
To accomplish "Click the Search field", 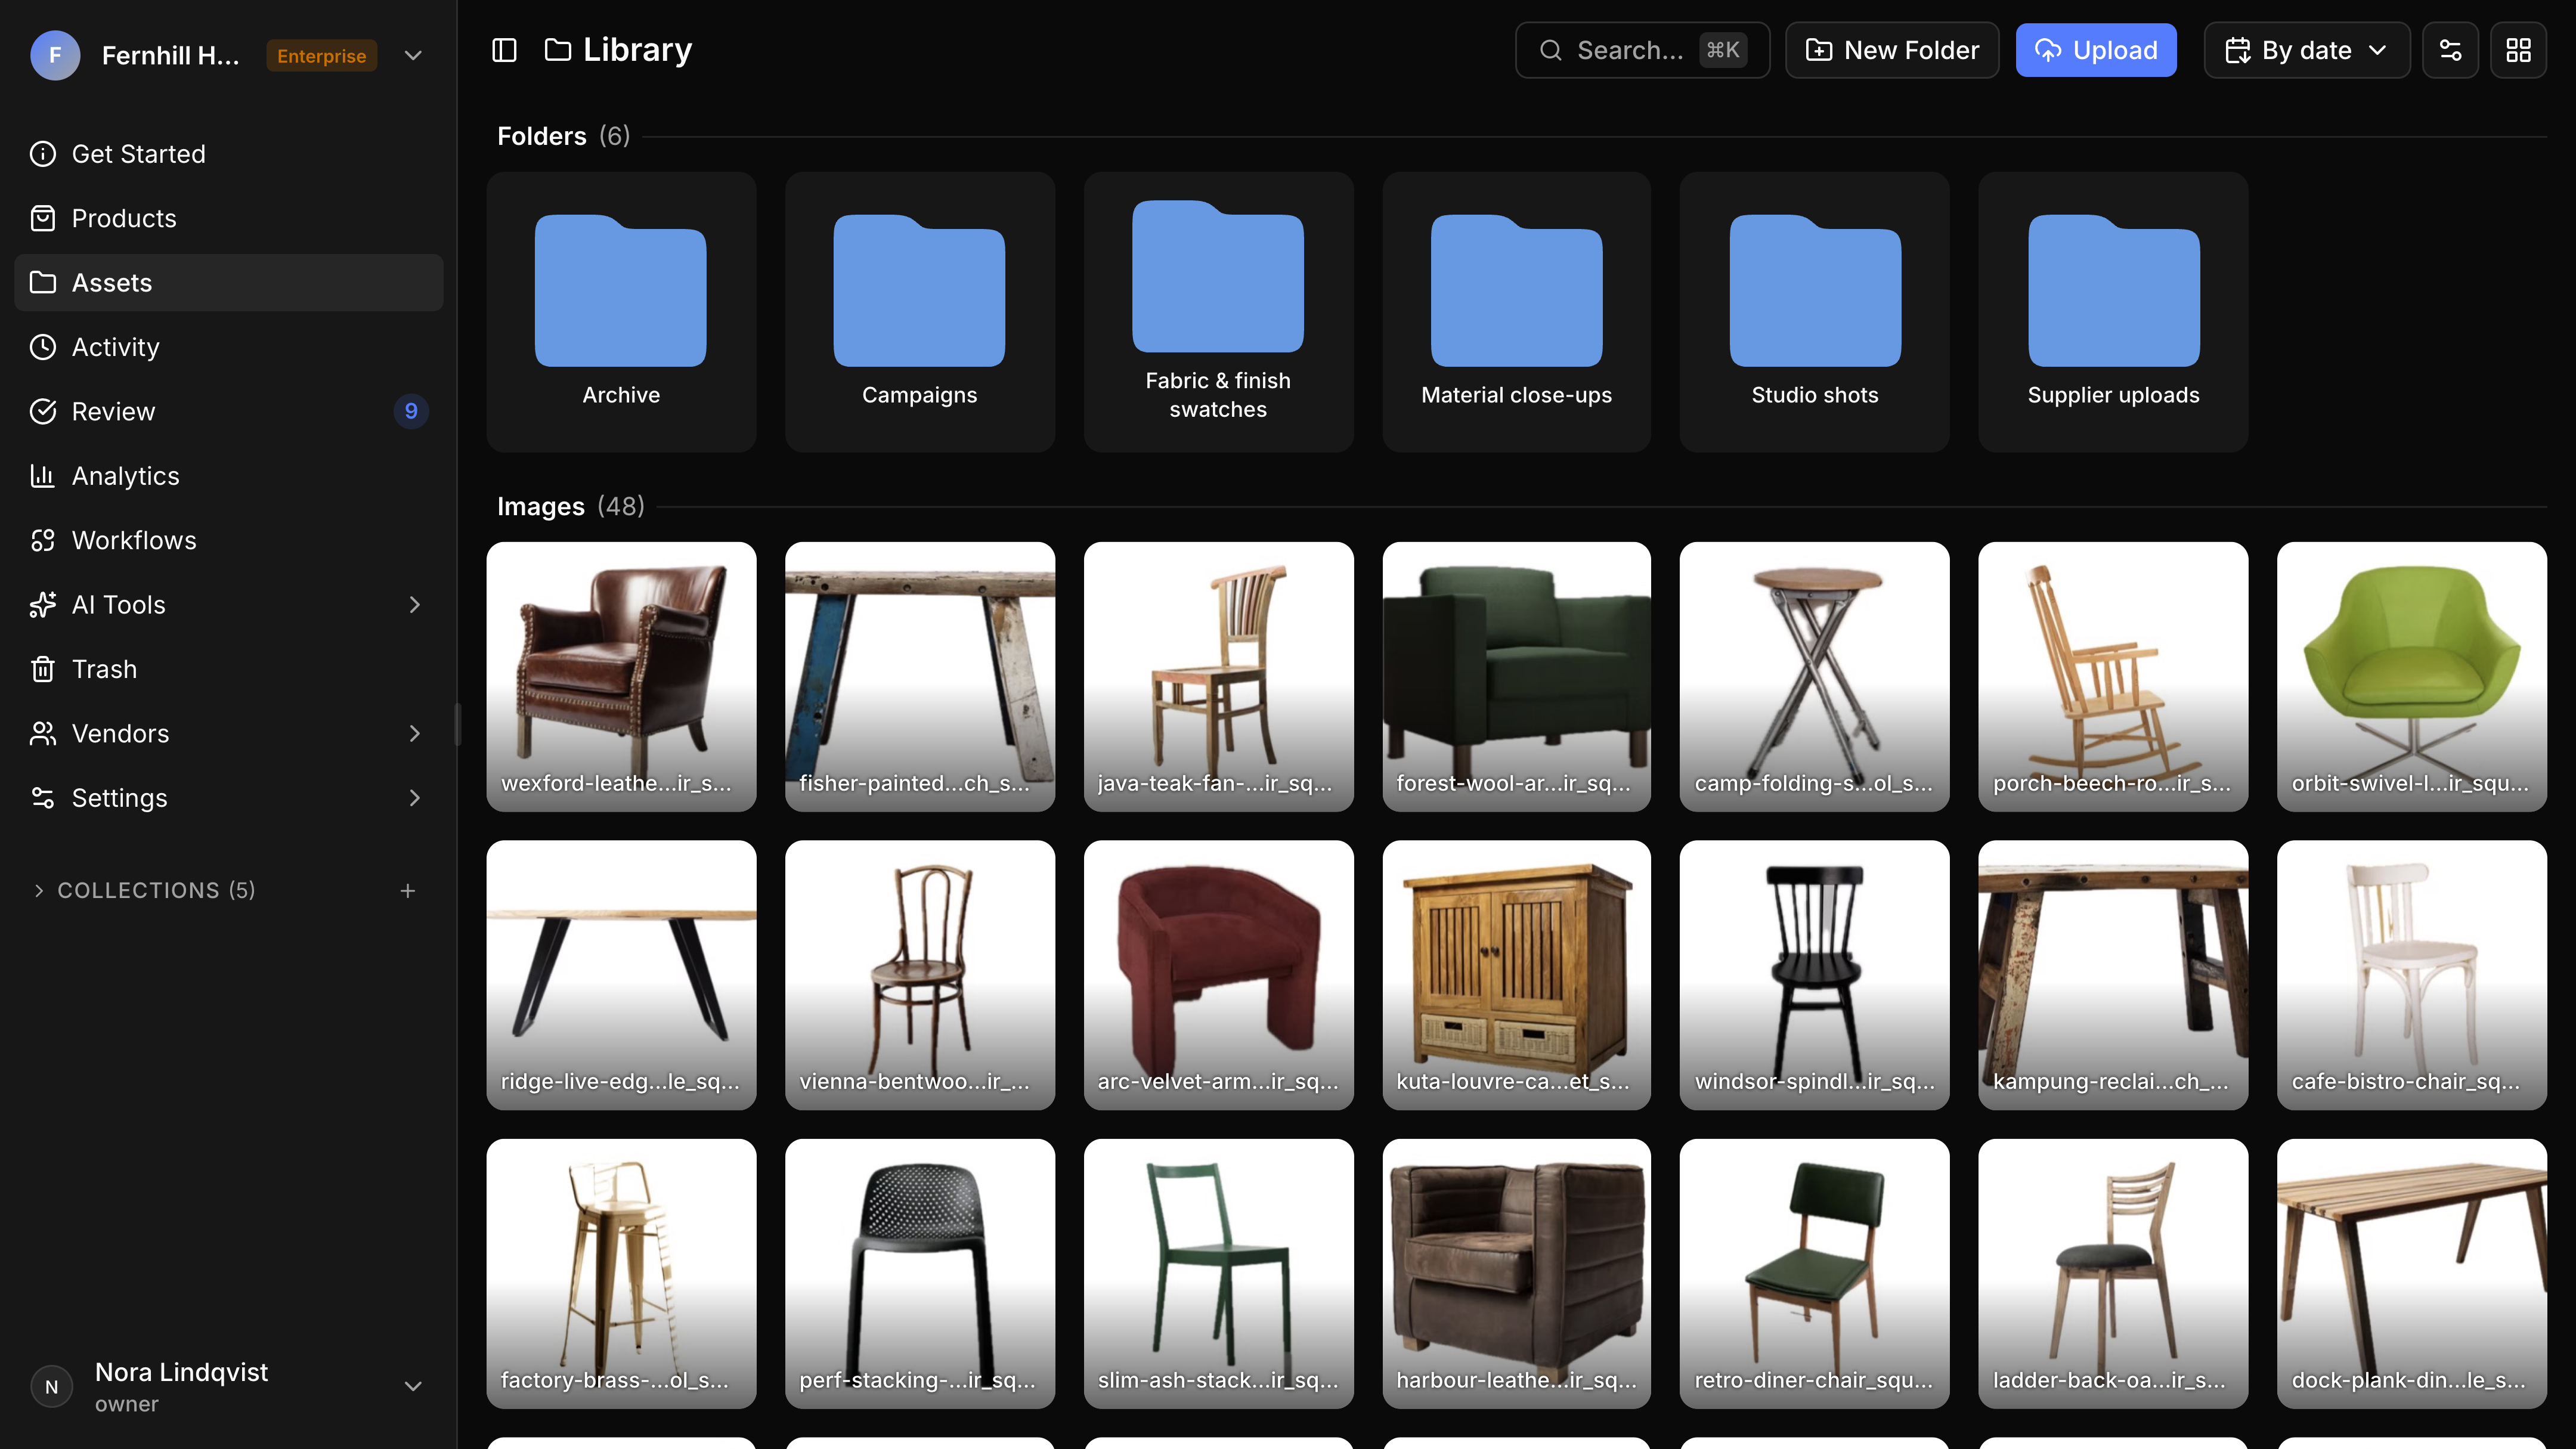I will [x=1642, y=50].
